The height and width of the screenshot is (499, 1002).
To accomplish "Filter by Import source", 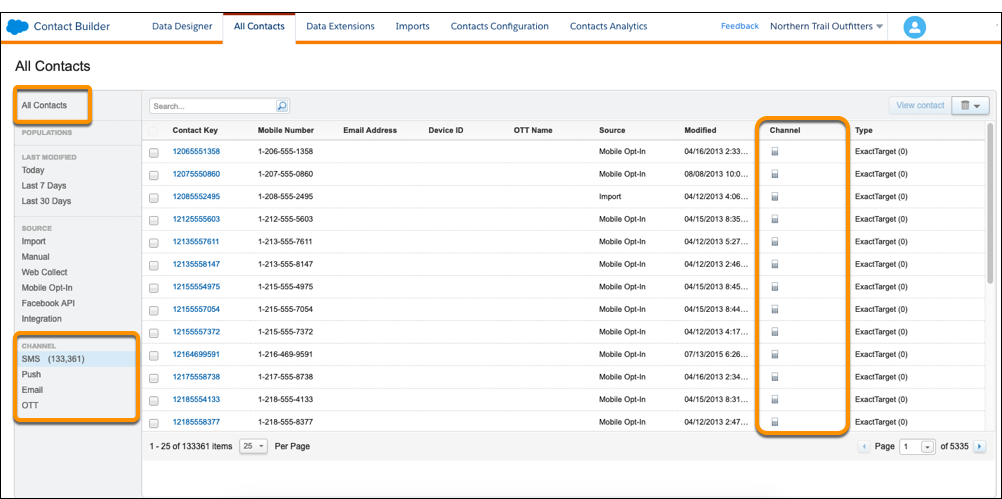I will click(34, 242).
